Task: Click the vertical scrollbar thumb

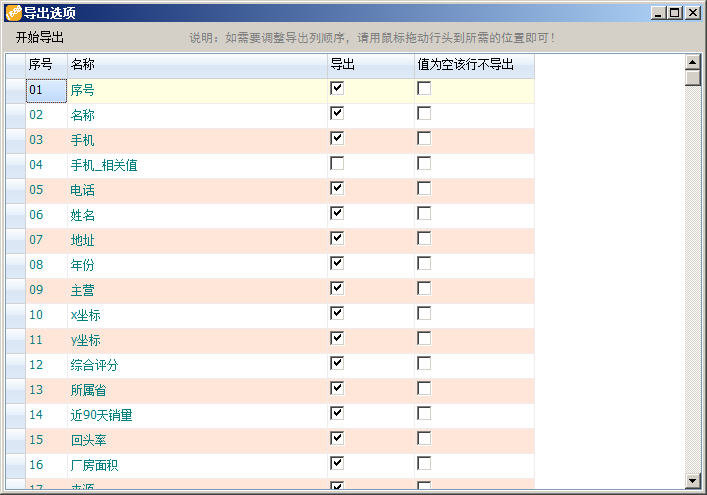Action: (692, 79)
